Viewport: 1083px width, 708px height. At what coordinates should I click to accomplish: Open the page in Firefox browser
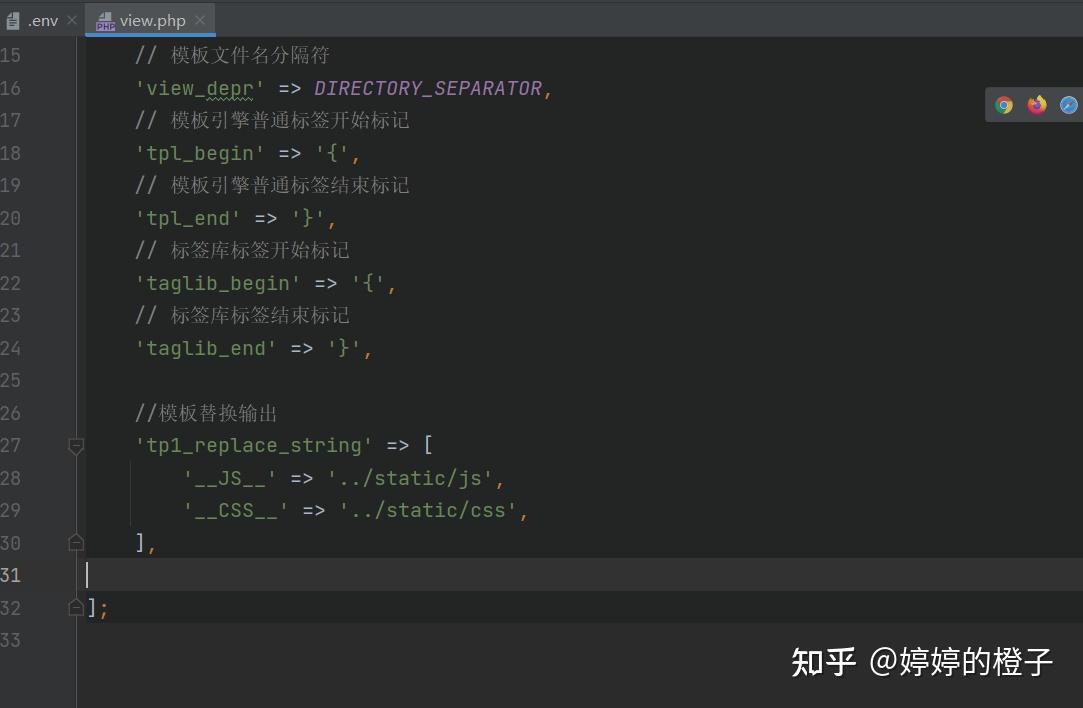pyautogui.click(x=1036, y=104)
